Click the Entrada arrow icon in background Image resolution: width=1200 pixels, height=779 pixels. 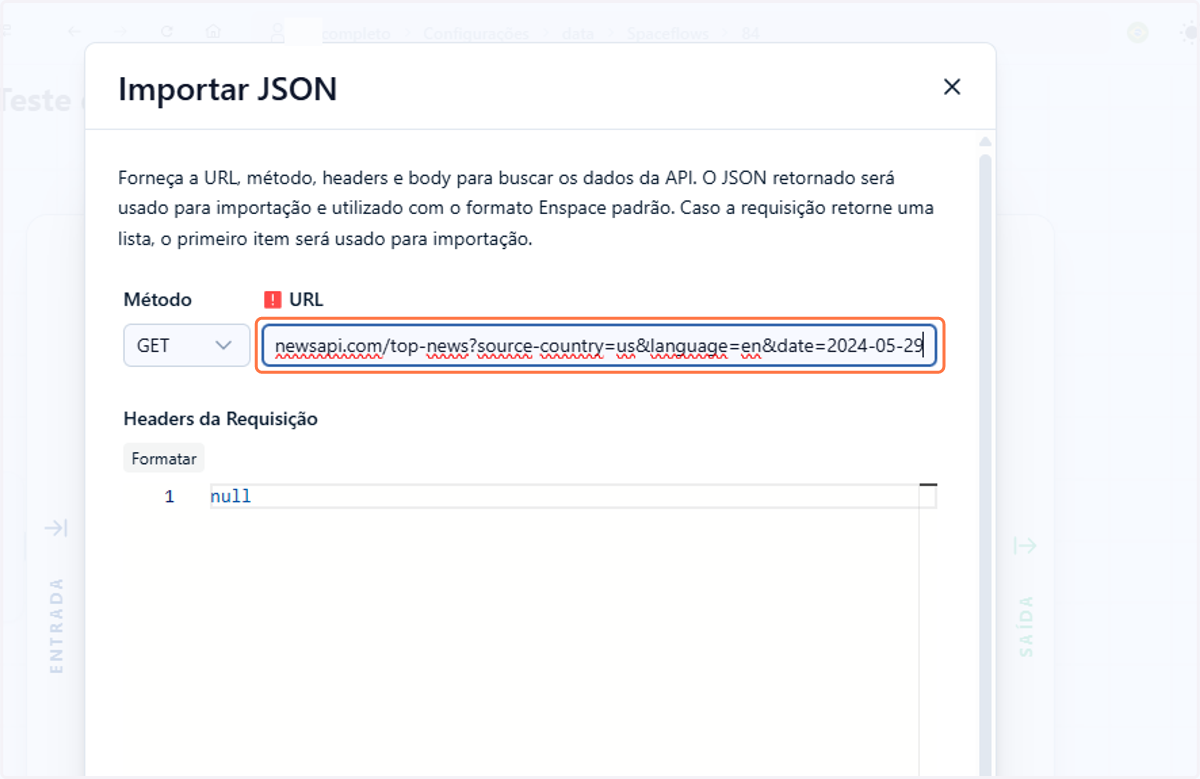pyautogui.click(x=56, y=528)
